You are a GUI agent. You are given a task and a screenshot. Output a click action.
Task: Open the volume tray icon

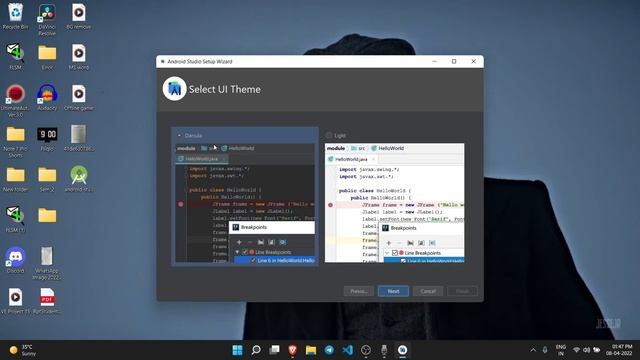(x=586, y=350)
